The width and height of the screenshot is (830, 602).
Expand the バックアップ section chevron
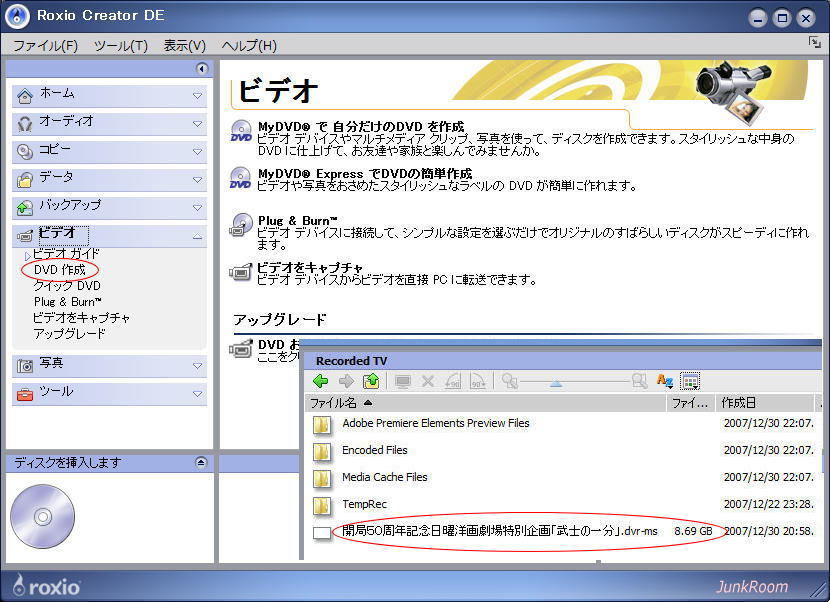point(197,208)
